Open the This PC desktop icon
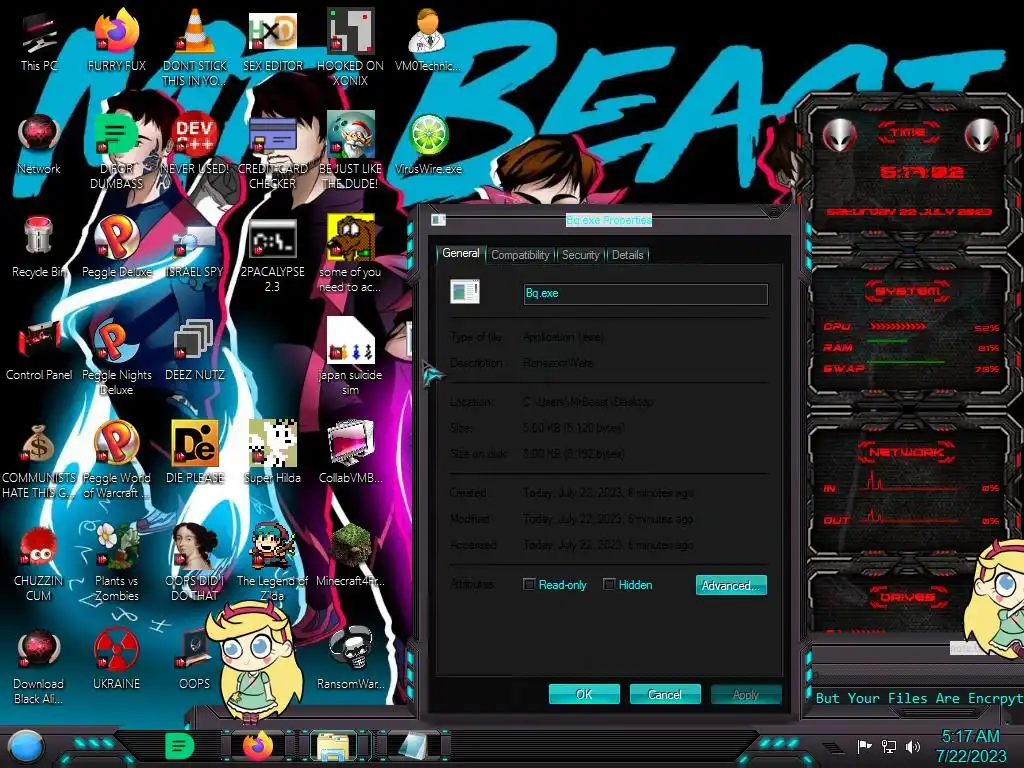The image size is (1024, 768). pos(39,41)
